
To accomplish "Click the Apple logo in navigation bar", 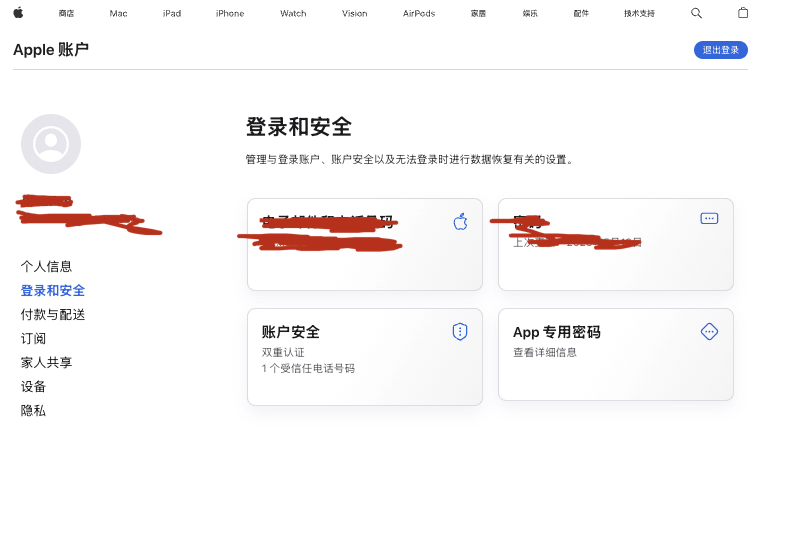I will coord(18,13).
